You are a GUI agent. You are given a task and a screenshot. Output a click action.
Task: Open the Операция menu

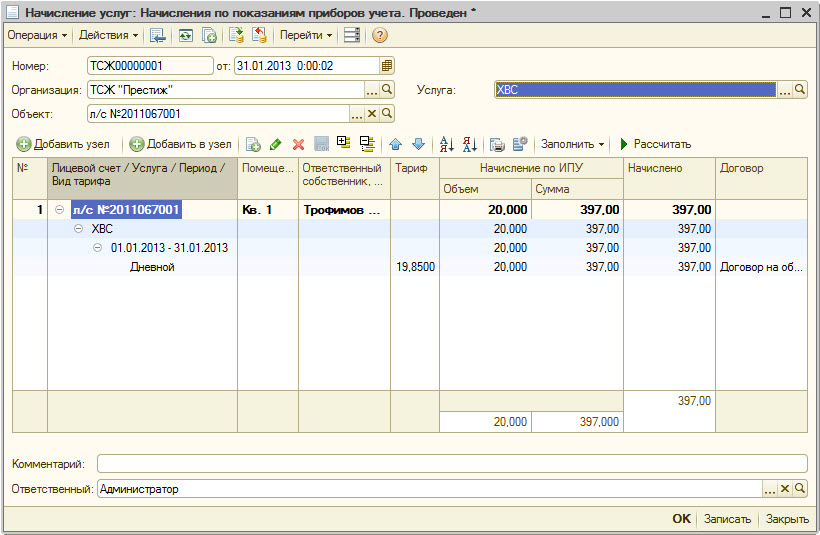(x=37, y=35)
